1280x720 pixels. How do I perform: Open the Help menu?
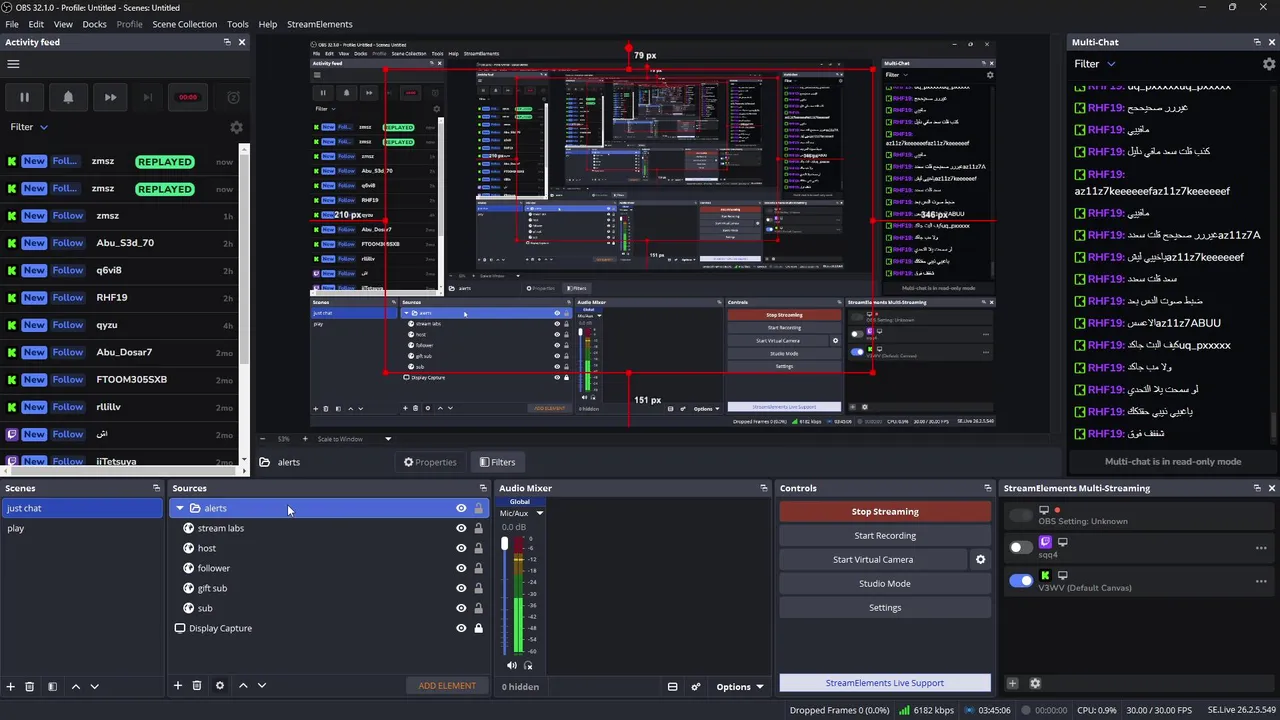tap(268, 24)
